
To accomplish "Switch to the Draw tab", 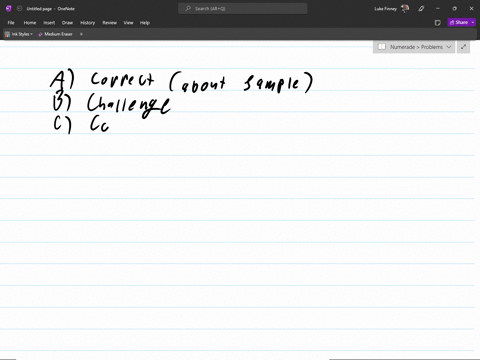I will click(67, 23).
